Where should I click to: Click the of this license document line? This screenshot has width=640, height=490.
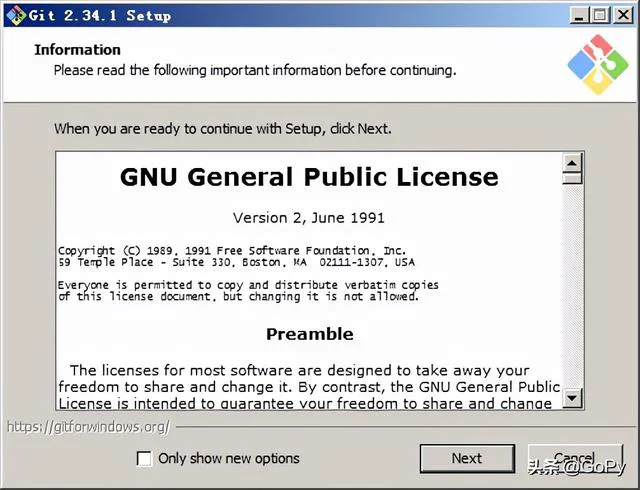pyautogui.click(x=238, y=296)
